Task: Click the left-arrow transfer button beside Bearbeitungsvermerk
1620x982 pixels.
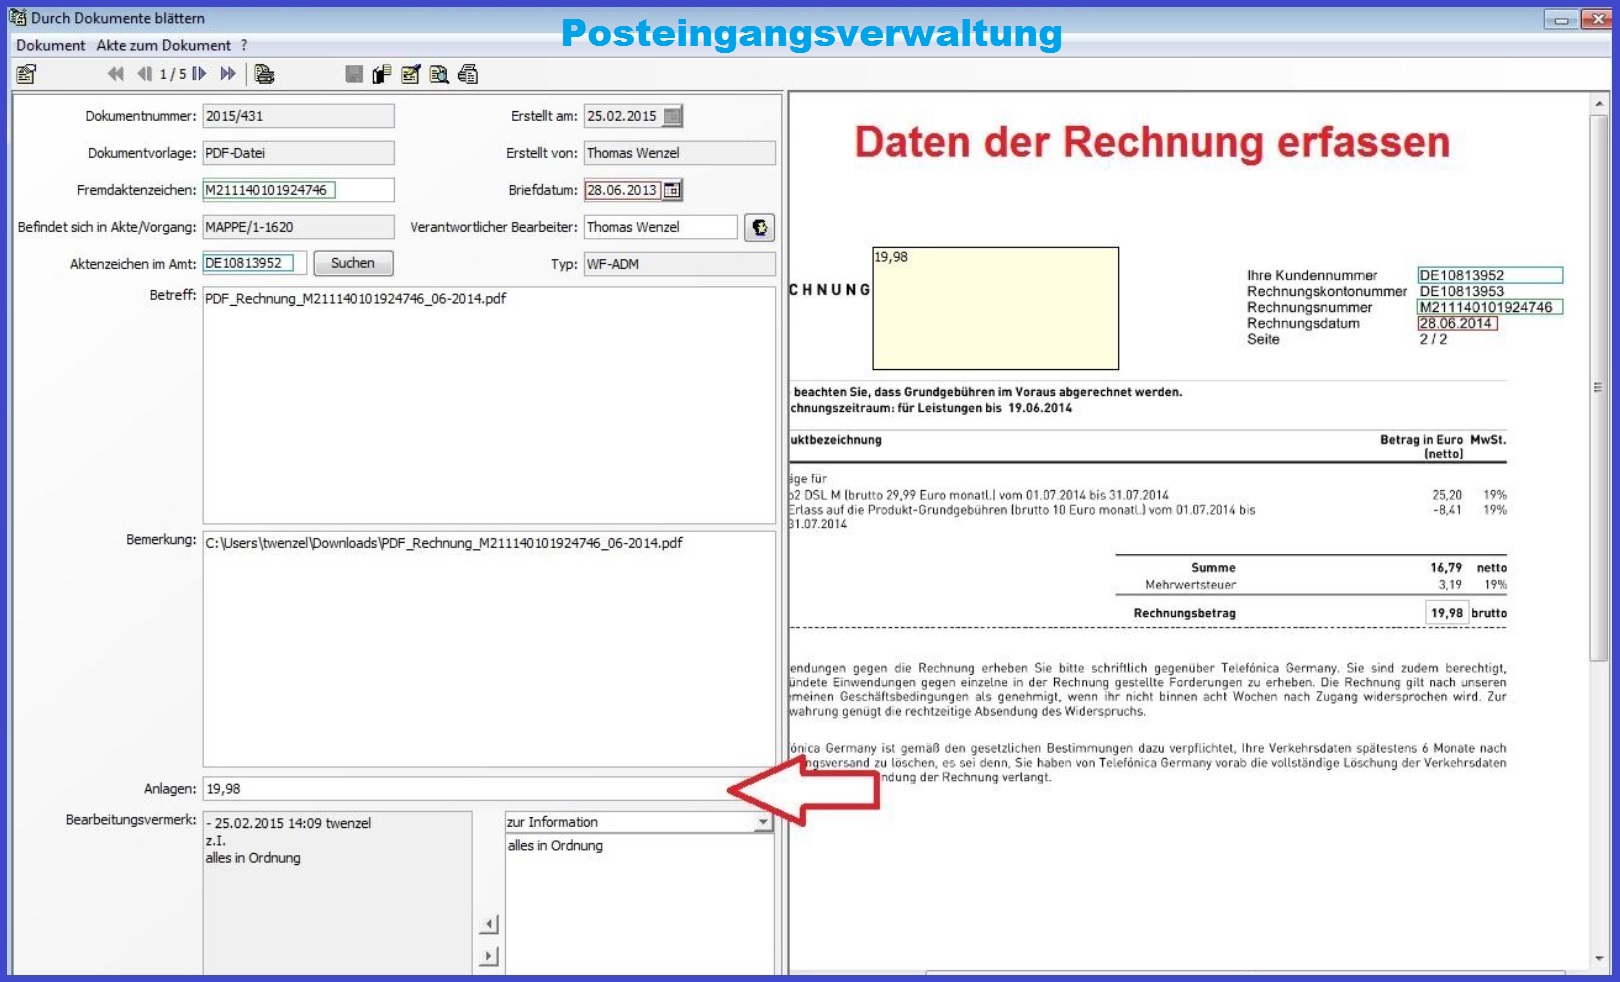Action: coord(488,924)
